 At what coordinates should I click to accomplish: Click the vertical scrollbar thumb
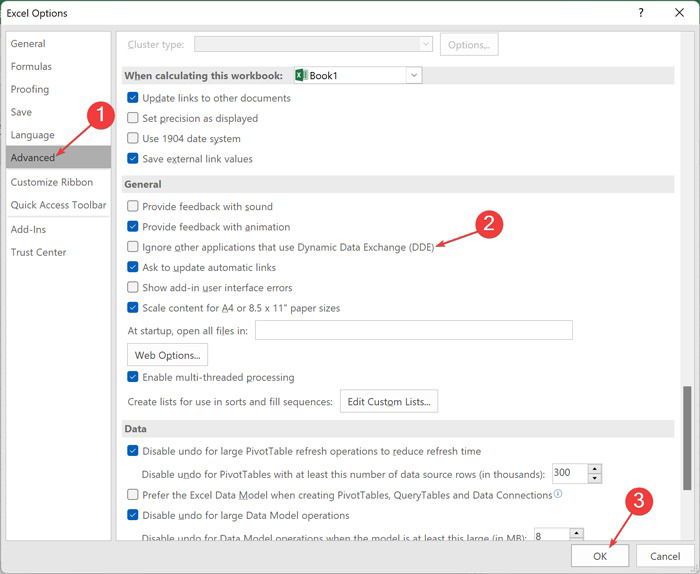coord(687,438)
